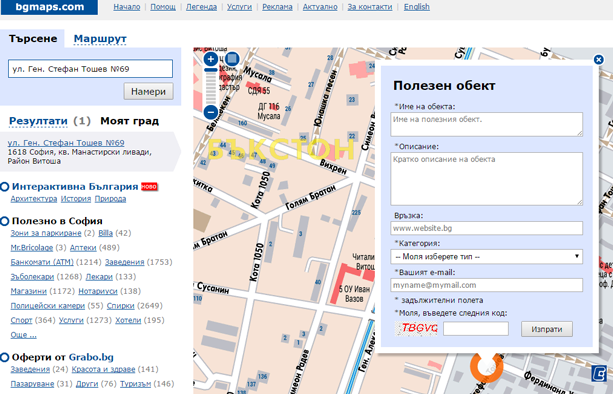Viewport: 613px width, 394px height.
Task: Click the address search input field
Action: coord(90,69)
